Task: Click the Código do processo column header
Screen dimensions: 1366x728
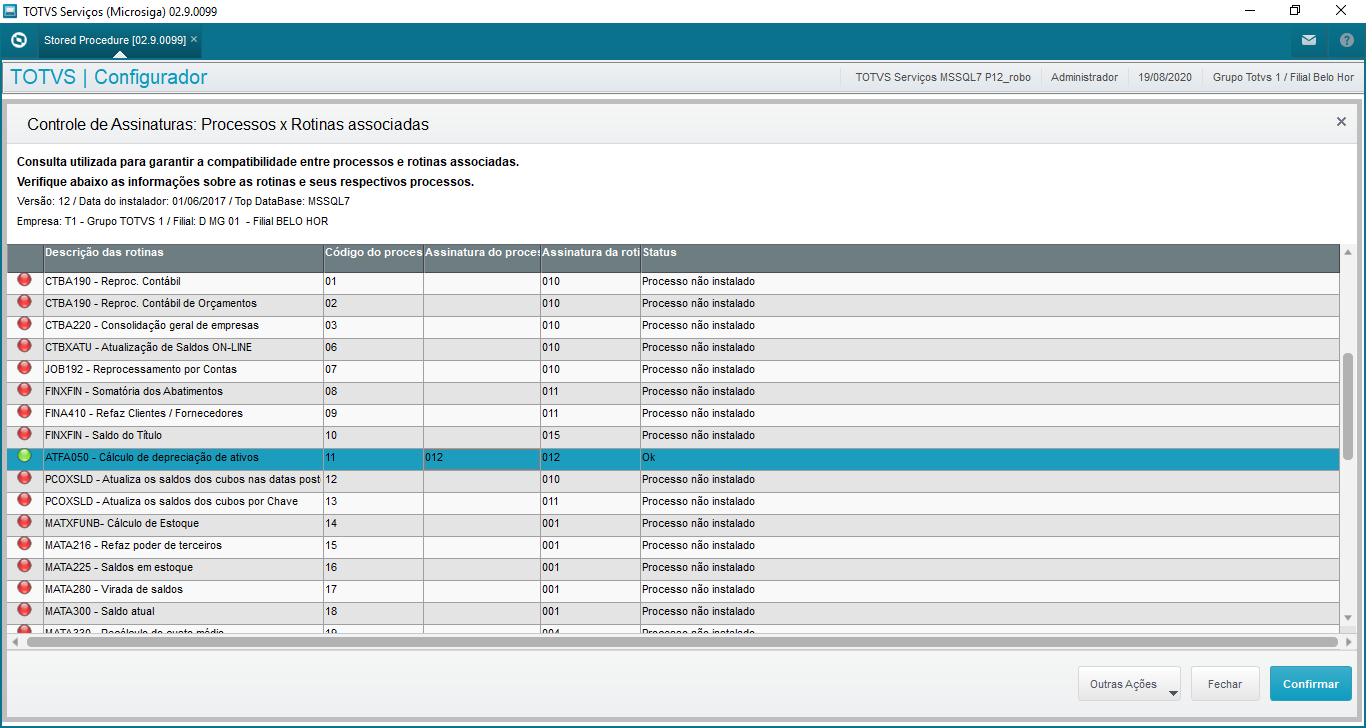Action: pyautogui.click(x=373, y=257)
